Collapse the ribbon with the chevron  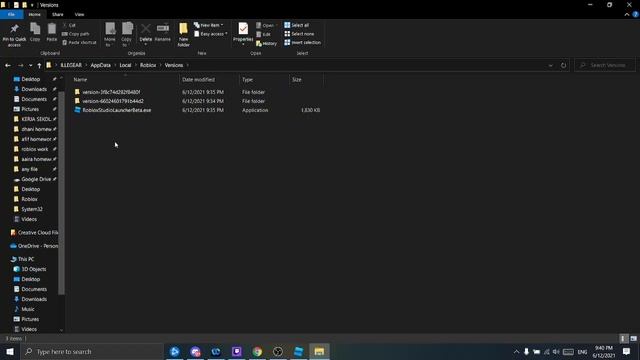(627, 14)
